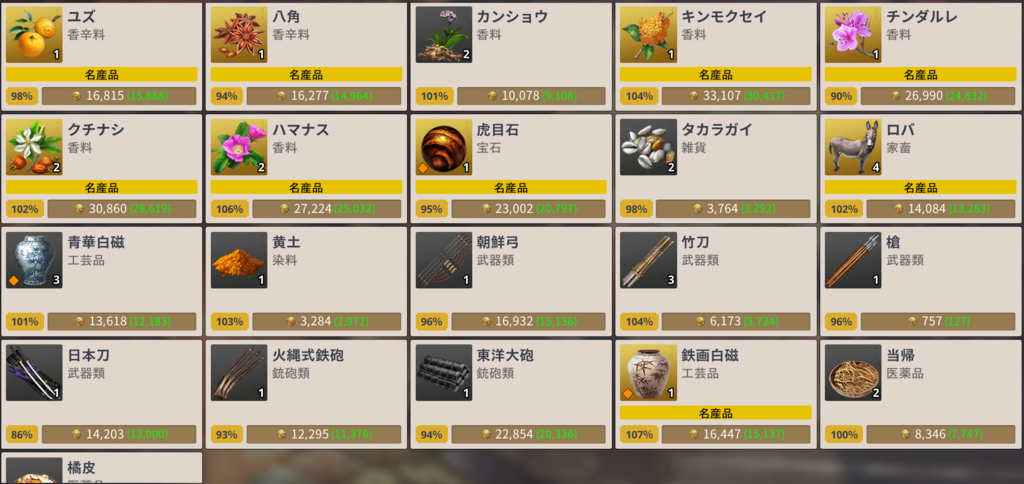Viewport: 1024px width, 484px height.
Task: Click the 火縄式鉄砲 matchlock gun icon
Action: [x=239, y=372]
